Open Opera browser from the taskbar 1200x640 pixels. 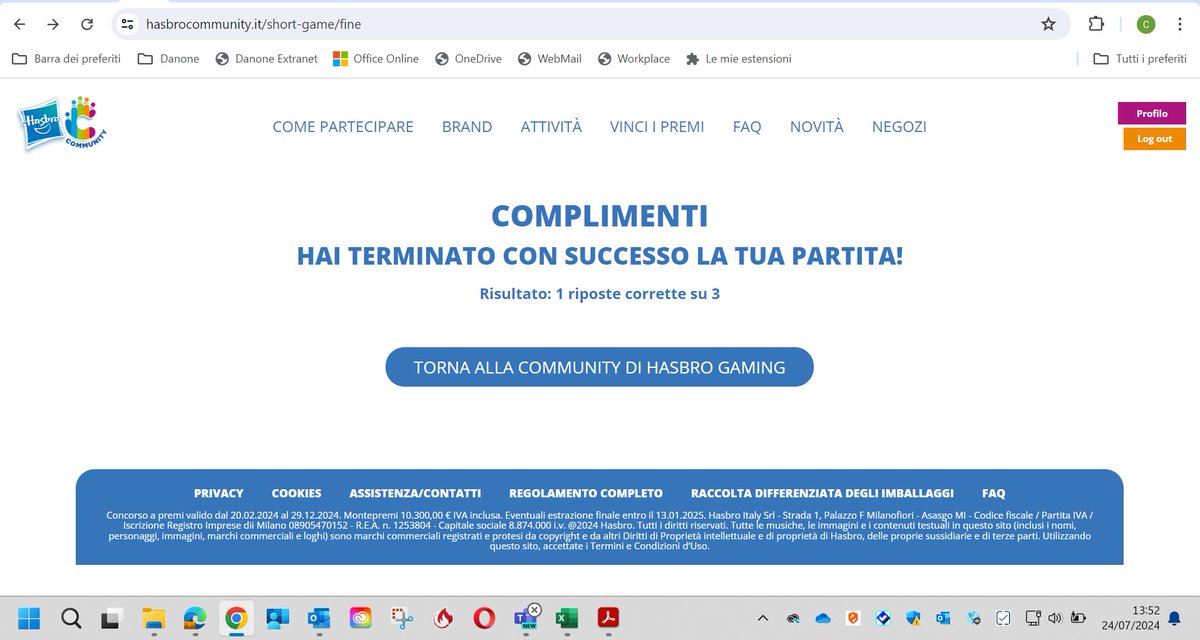[x=484, y=618]
